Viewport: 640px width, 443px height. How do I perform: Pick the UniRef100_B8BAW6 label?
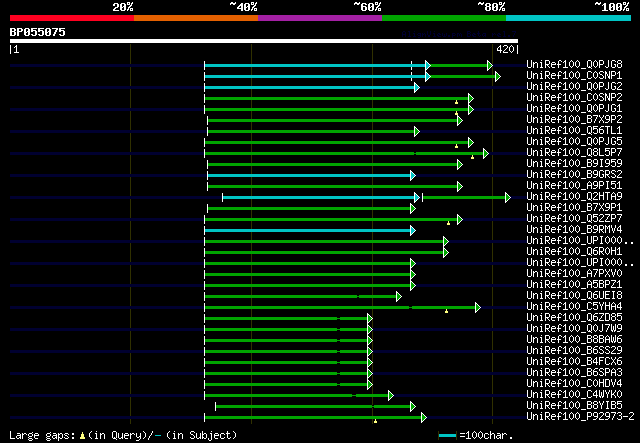coord(574,340)
